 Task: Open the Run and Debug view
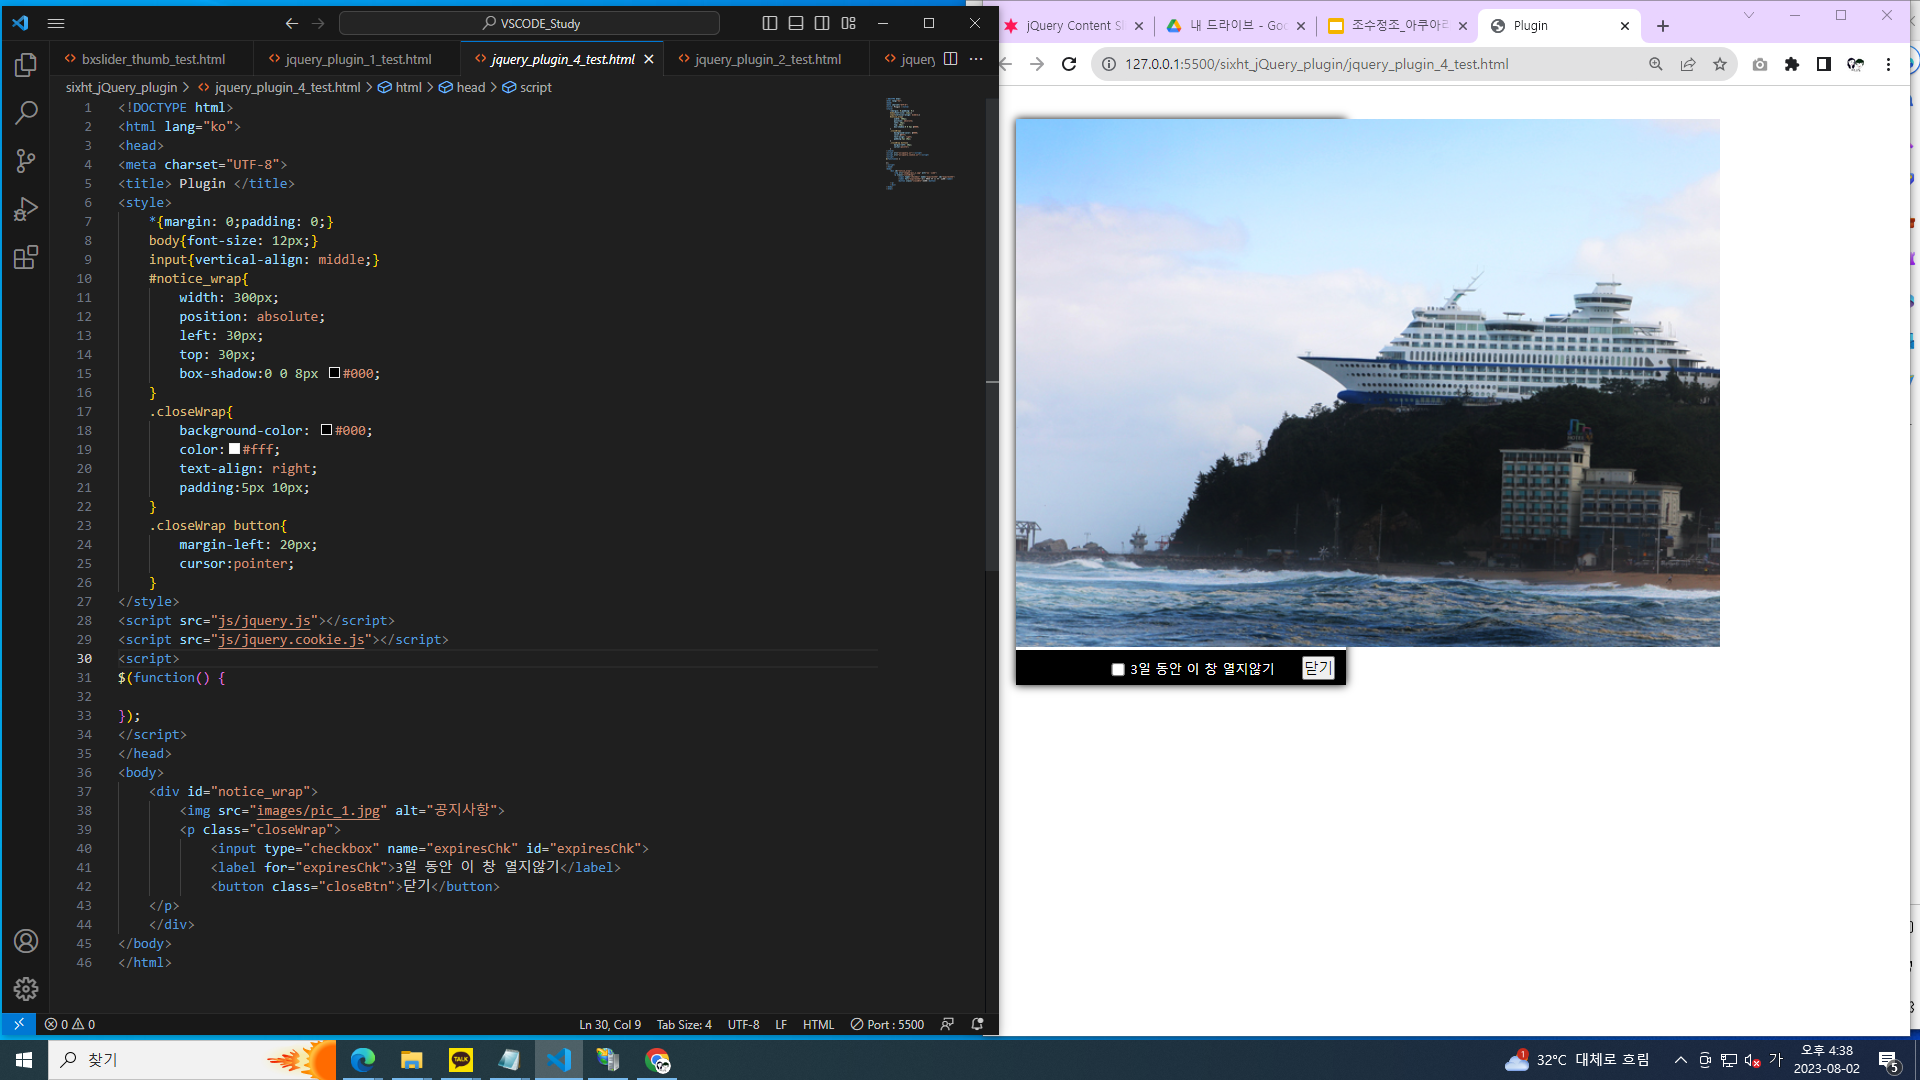click(x=26, y=209)
